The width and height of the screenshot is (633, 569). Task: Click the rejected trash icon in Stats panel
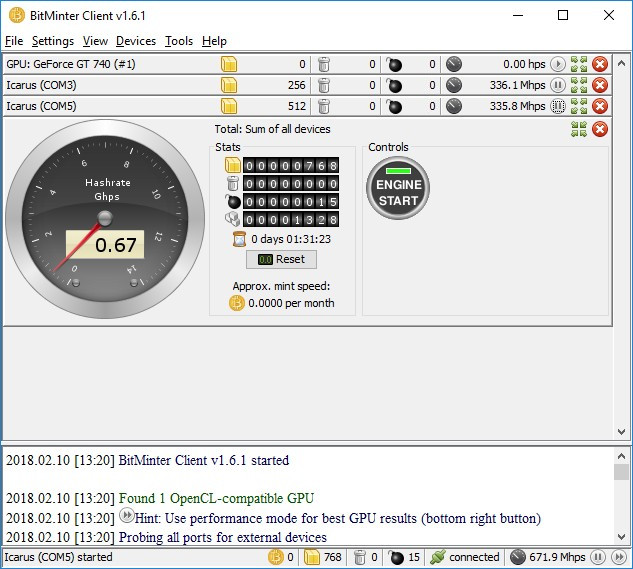pos(233,183)
